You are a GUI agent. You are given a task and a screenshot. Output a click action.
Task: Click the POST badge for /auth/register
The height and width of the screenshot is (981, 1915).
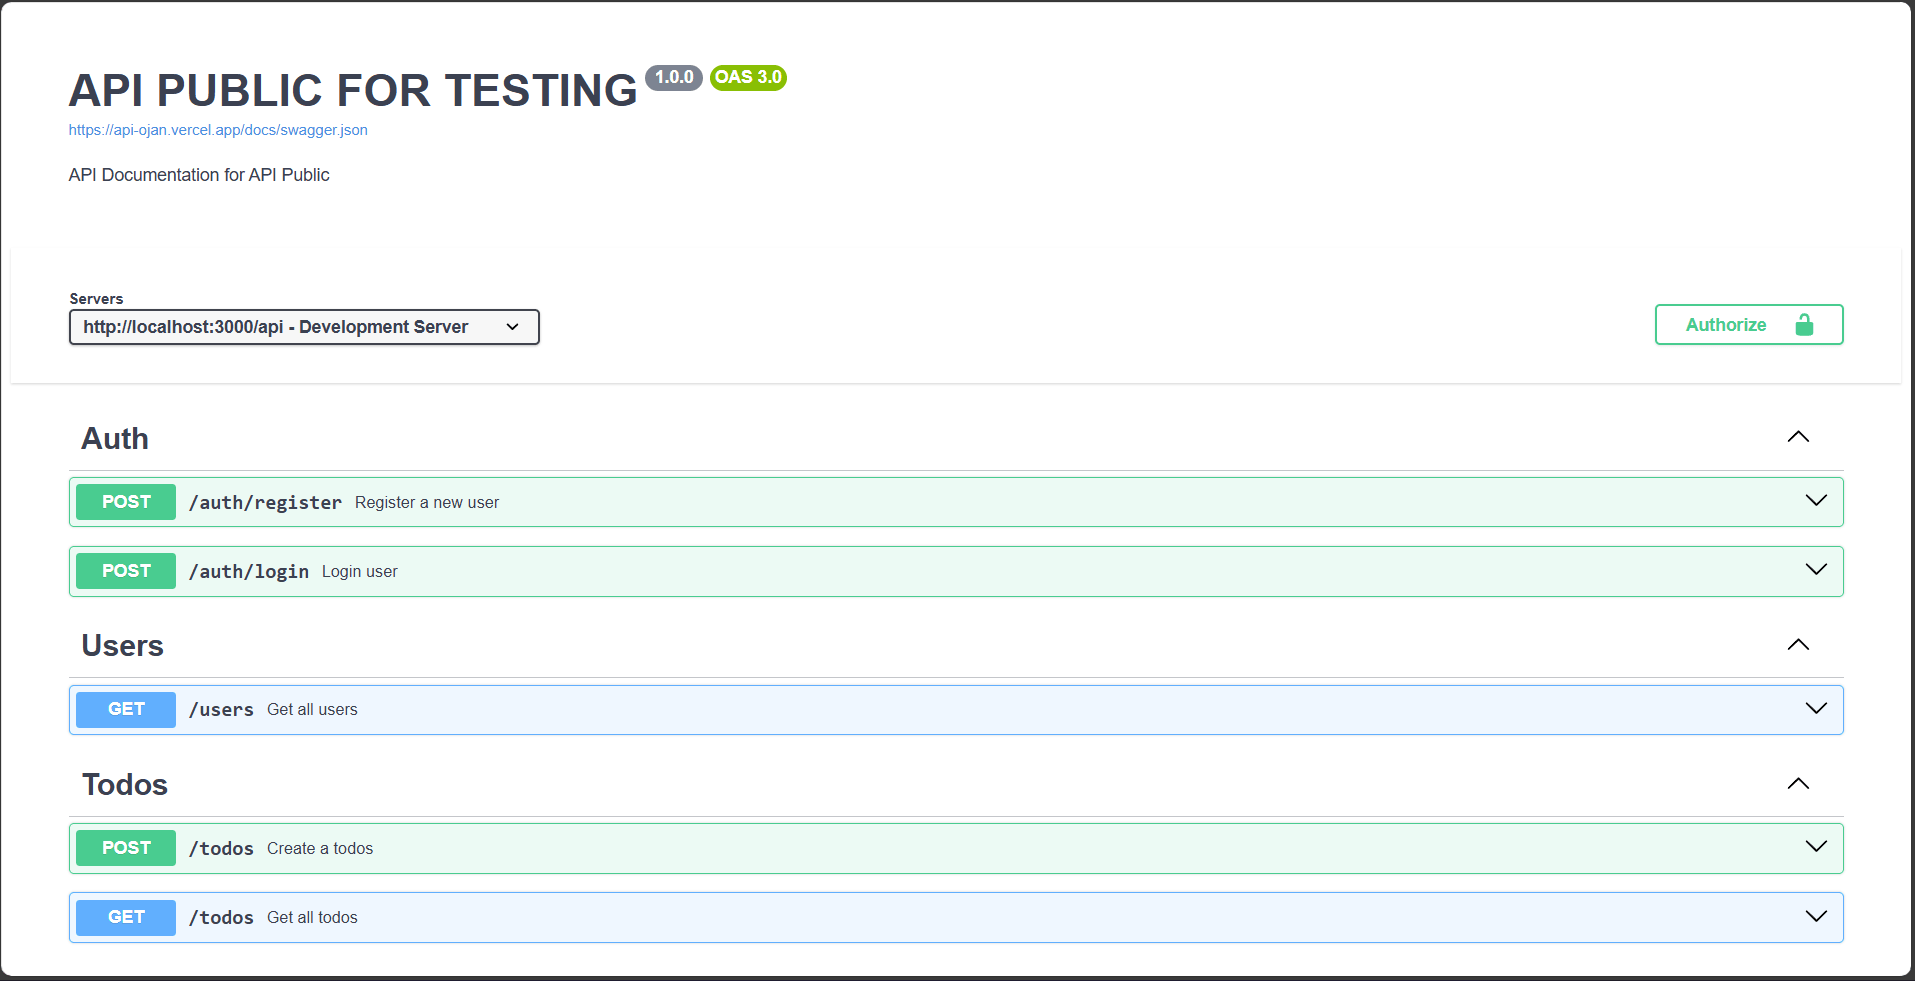point(126,502)
